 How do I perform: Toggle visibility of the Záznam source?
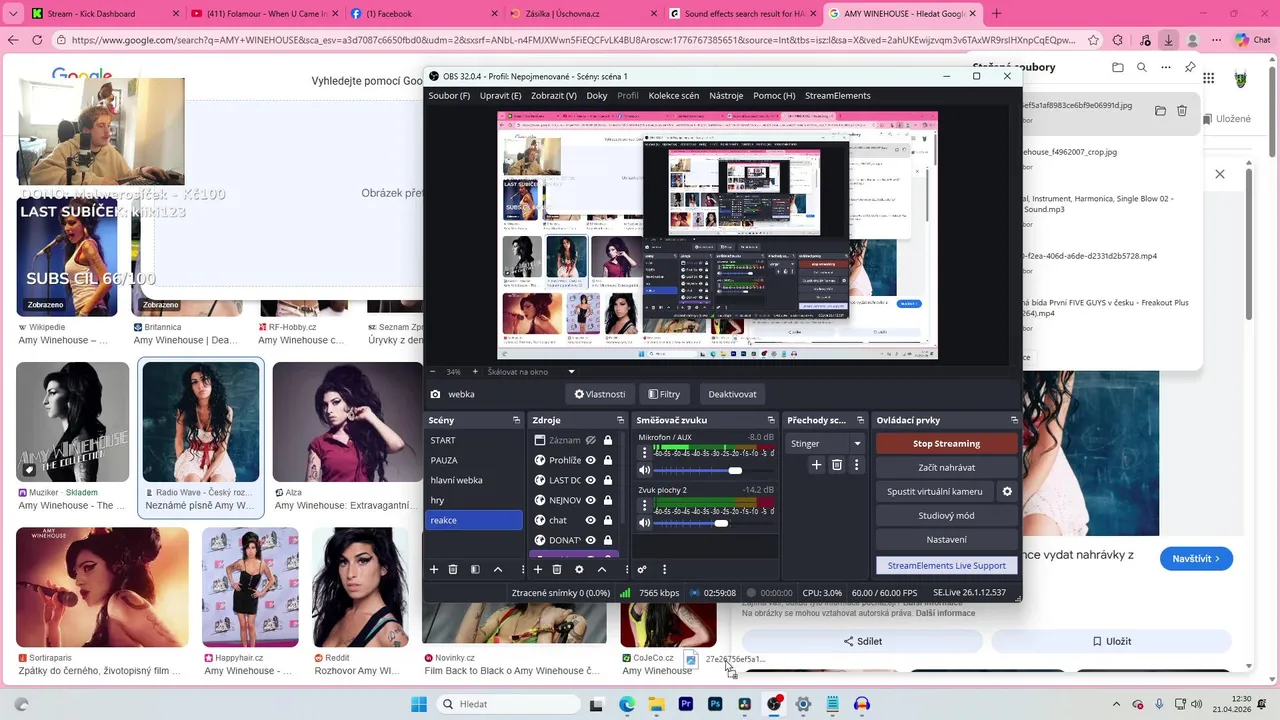point(591,440)
